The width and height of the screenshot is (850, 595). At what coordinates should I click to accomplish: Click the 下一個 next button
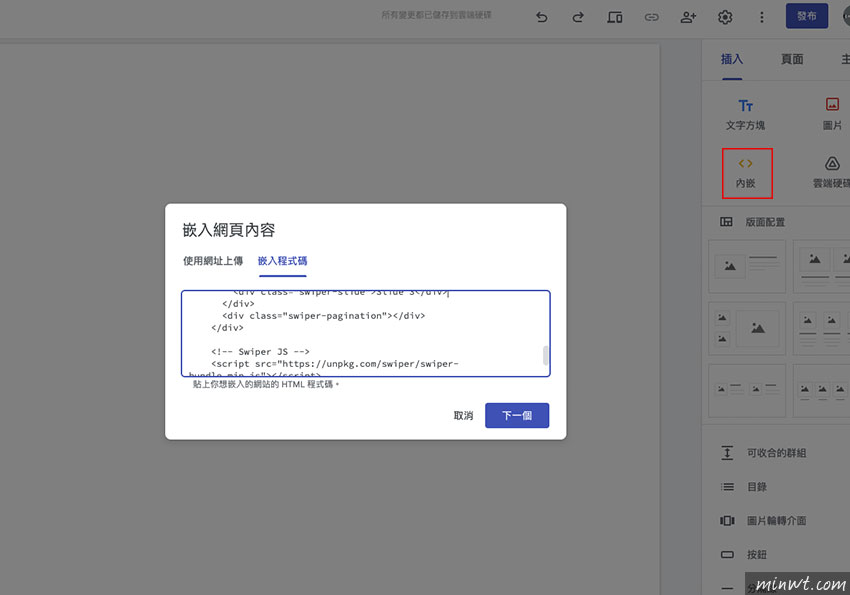(517, 416)
